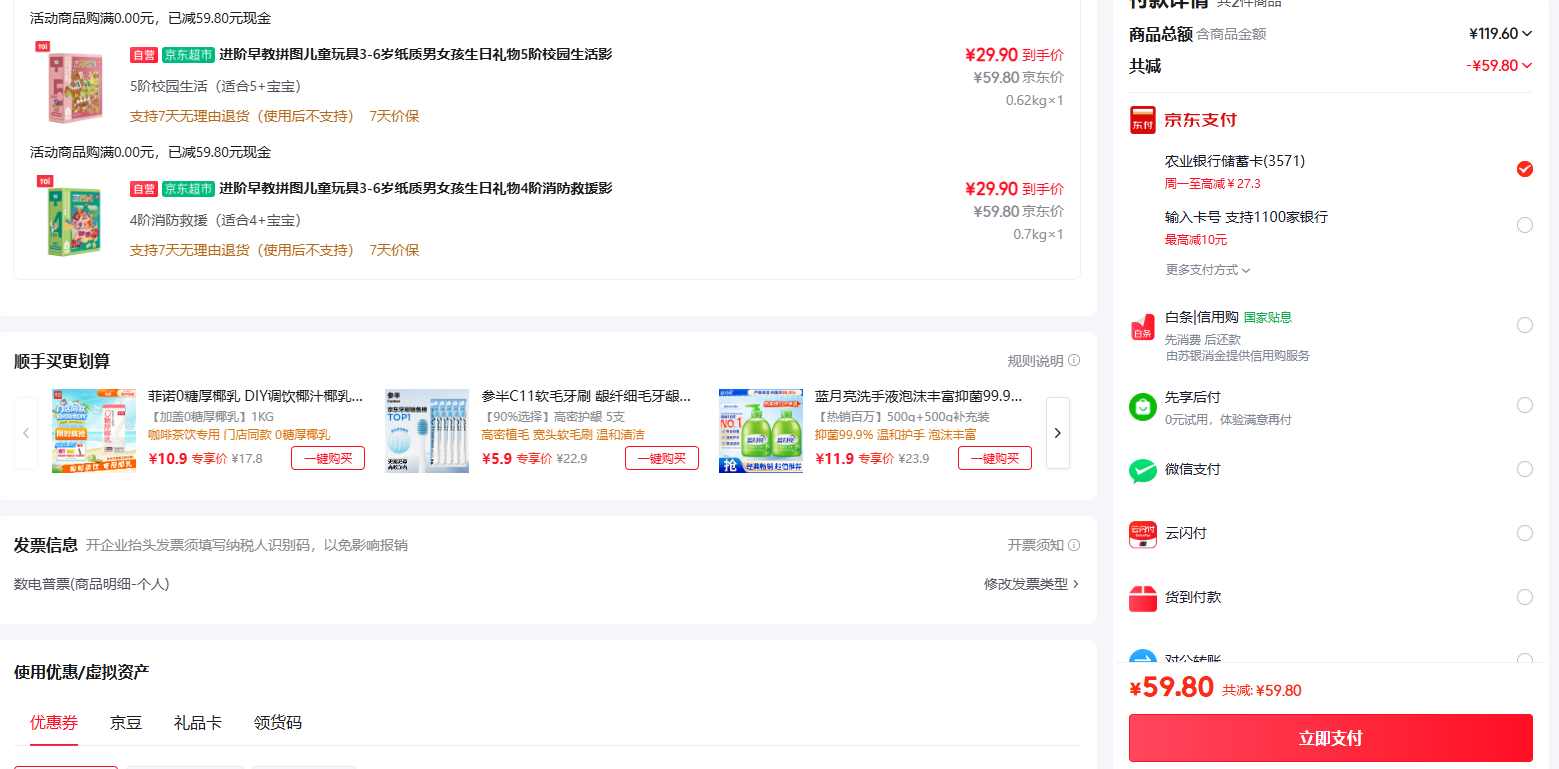This screenshot has height=769, width=1559.
Task: Click 蓝月亮洗手液泡沫丰富 product title
Action: coord(919,397)
